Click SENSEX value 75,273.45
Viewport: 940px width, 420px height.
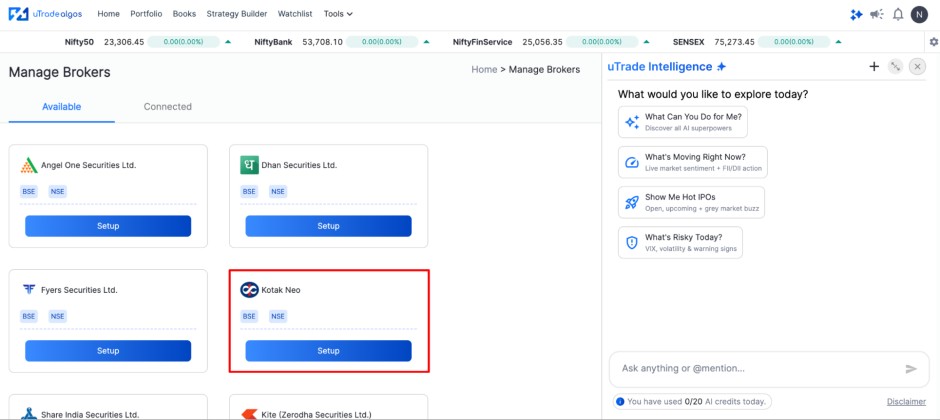734,42
